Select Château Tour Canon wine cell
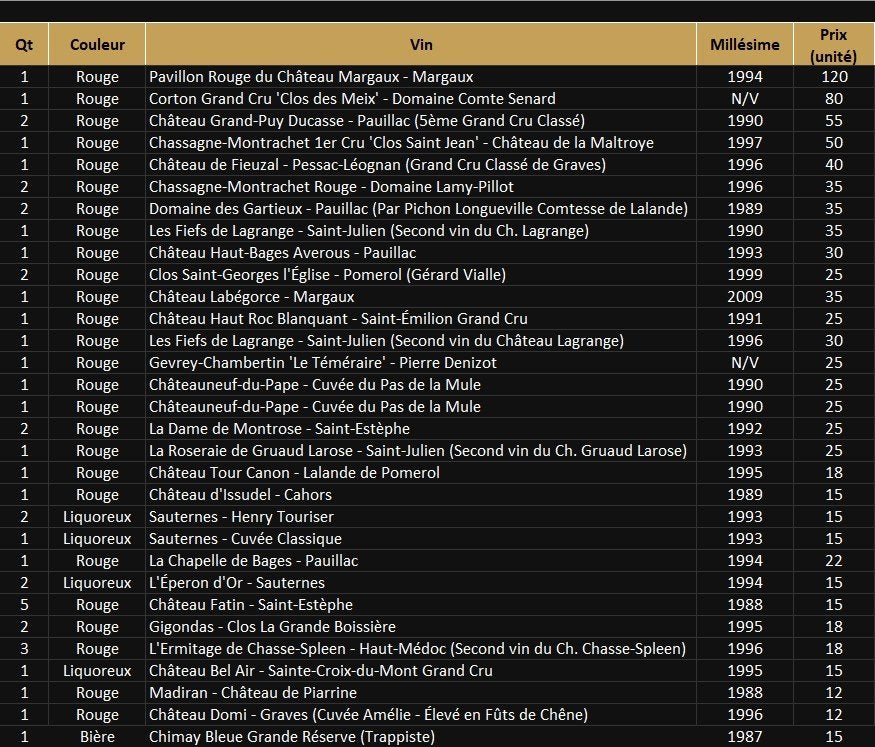This screenshot has height=747, width=875. click(421, 473)
